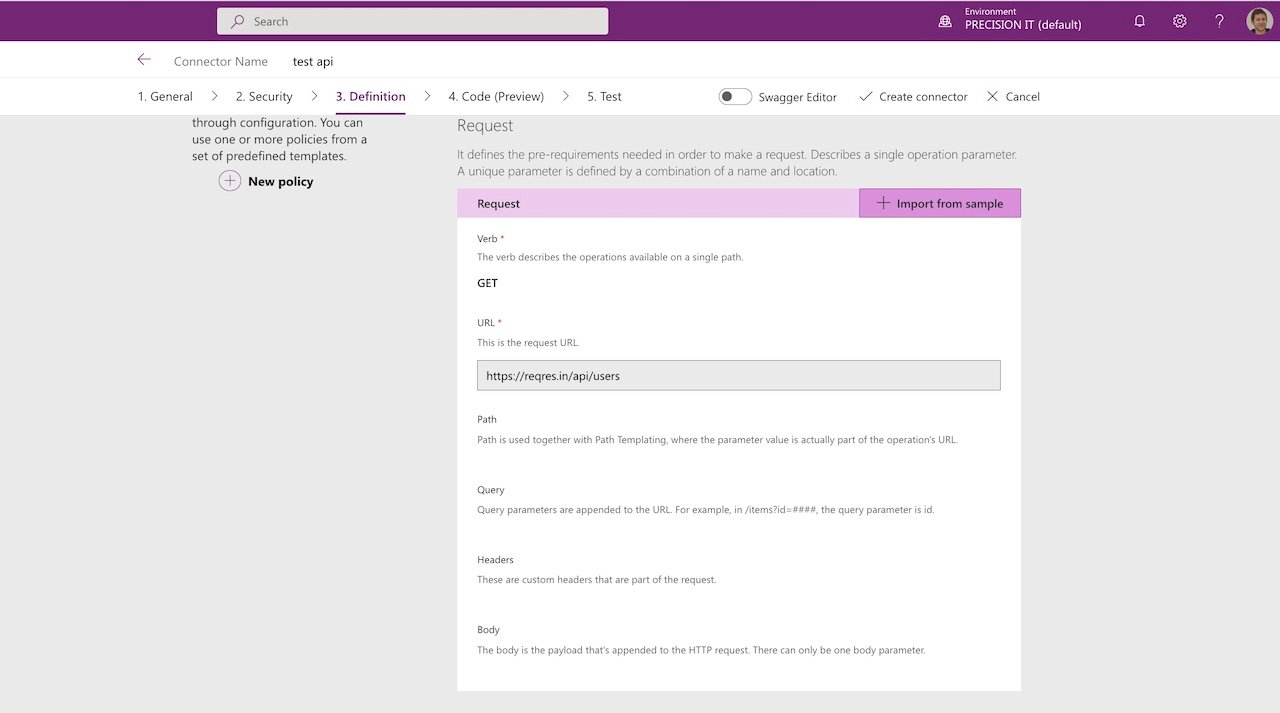Click the New policy link
This screenshot has height=713, width=1280.
[281, 182]
